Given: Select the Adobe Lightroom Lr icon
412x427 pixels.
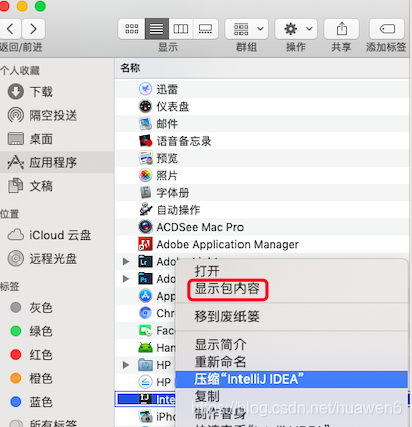Looking at the screenshot, I should 145,262.
